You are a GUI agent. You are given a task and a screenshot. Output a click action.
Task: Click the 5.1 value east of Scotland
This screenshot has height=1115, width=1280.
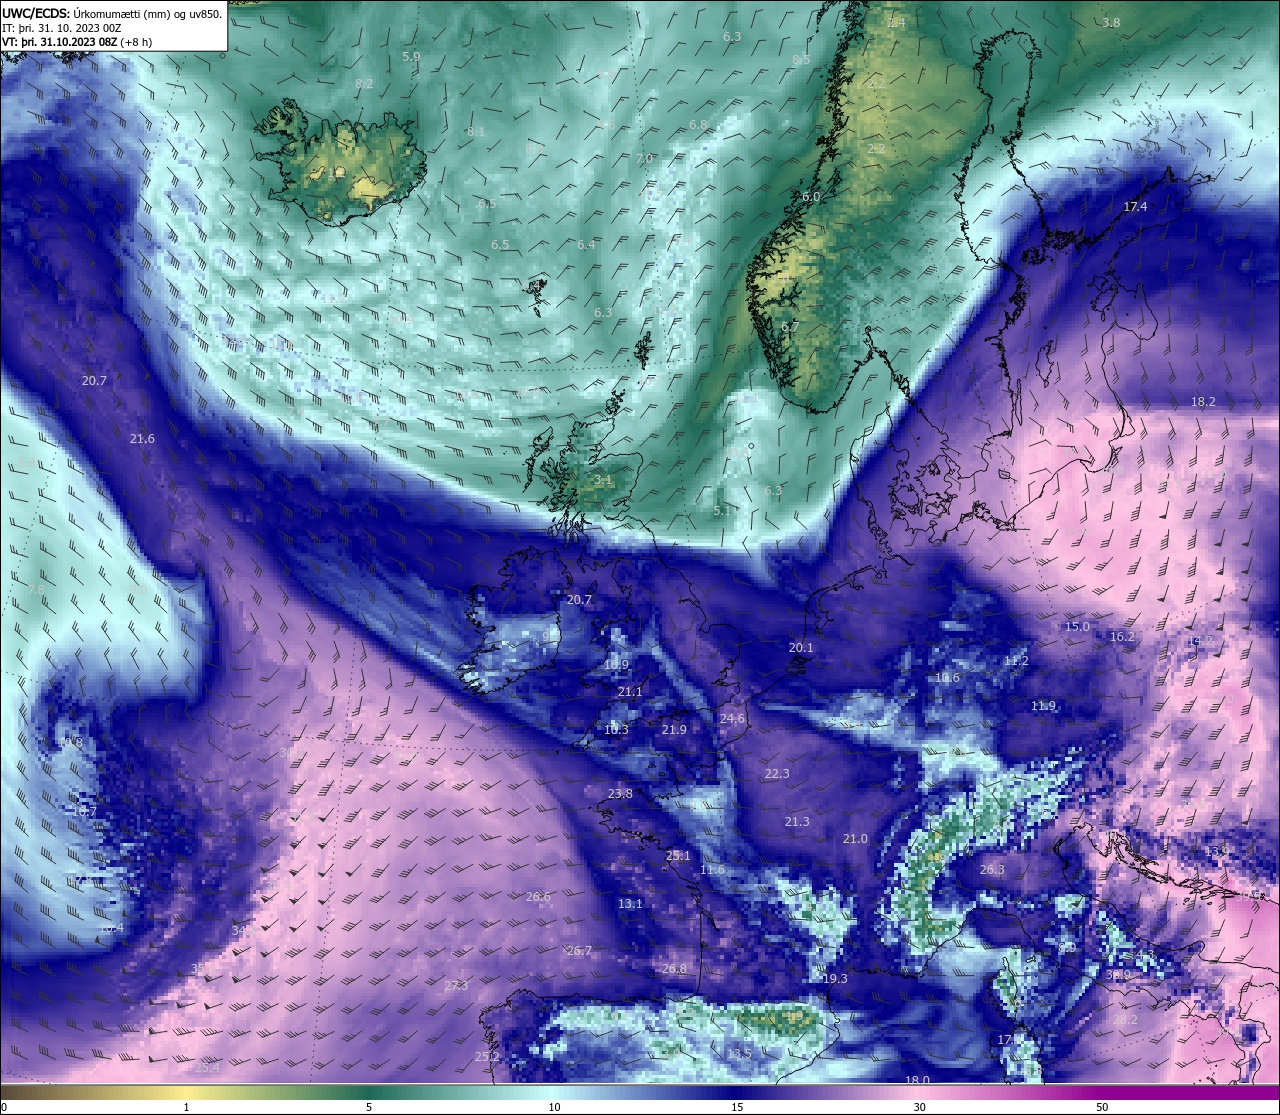pyautogui.click(x=722, y=510)
